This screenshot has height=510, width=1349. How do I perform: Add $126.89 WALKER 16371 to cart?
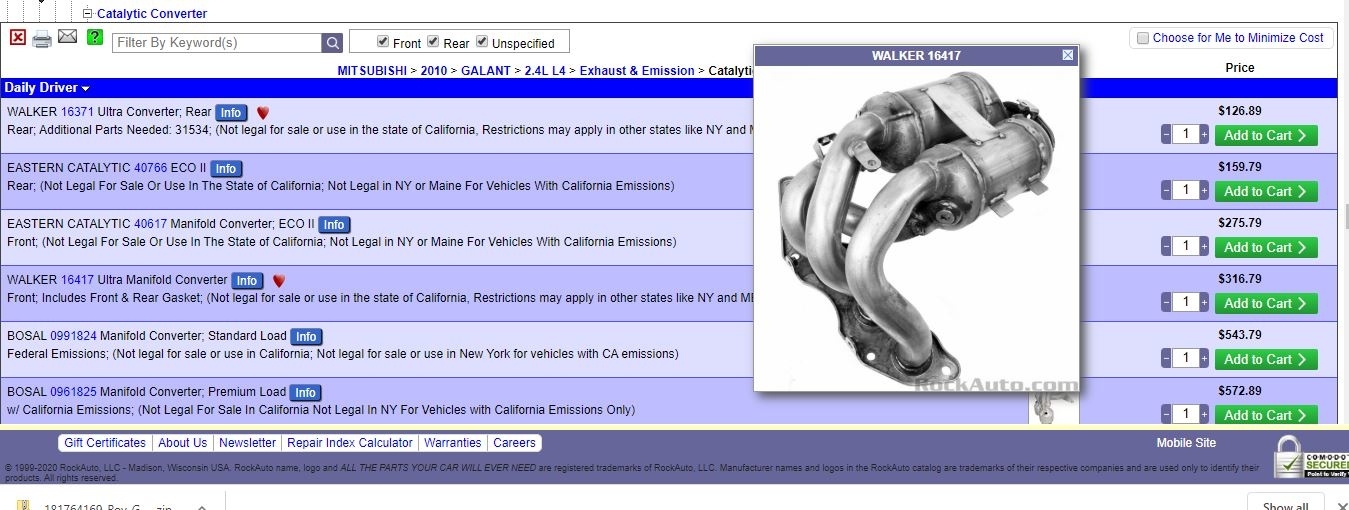1266,135
